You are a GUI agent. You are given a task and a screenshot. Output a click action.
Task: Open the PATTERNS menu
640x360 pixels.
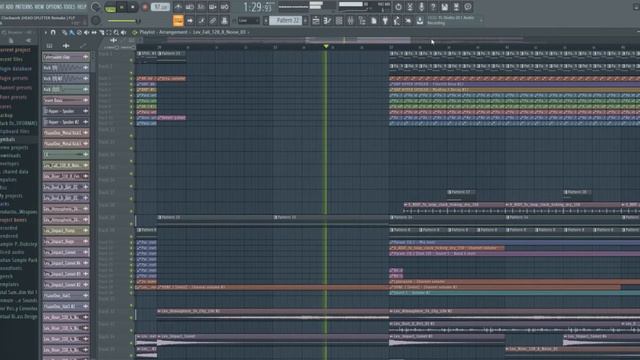pyautogui.click(x=24, y=7)
